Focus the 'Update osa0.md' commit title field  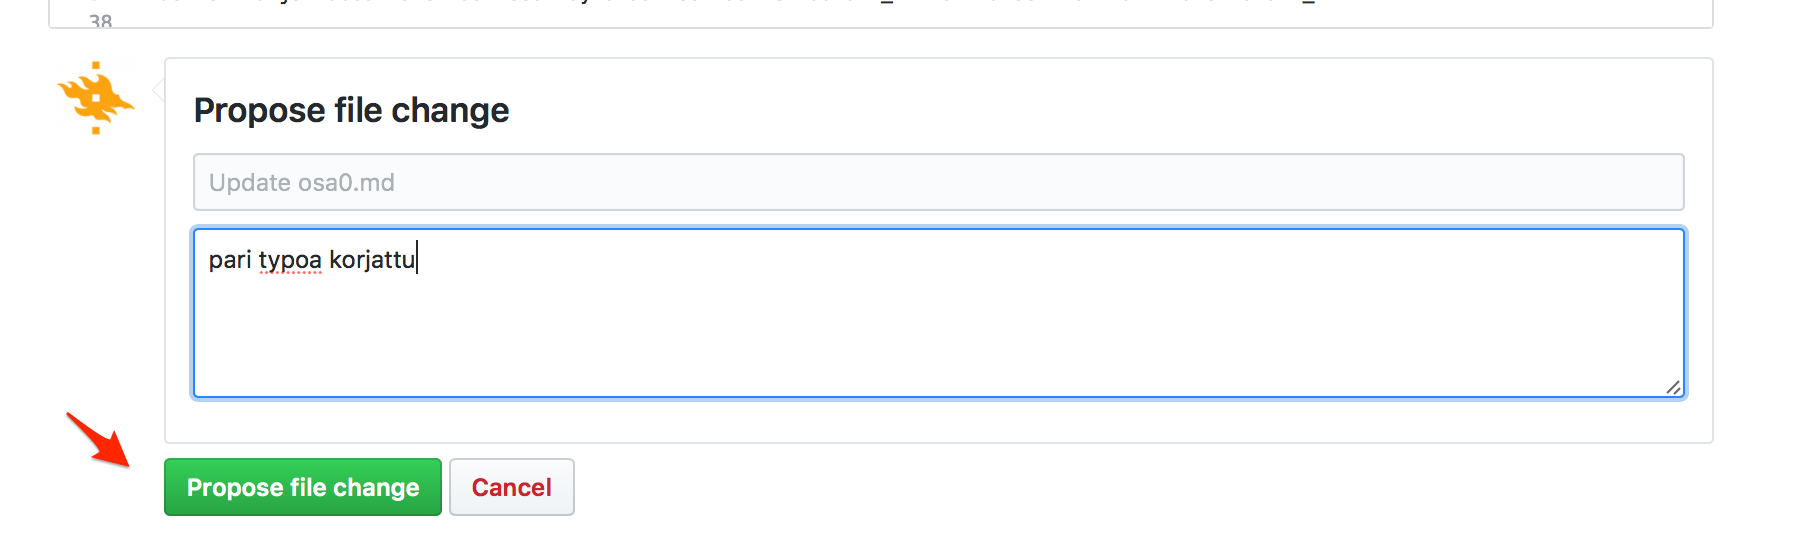click(x=938, y=182)
